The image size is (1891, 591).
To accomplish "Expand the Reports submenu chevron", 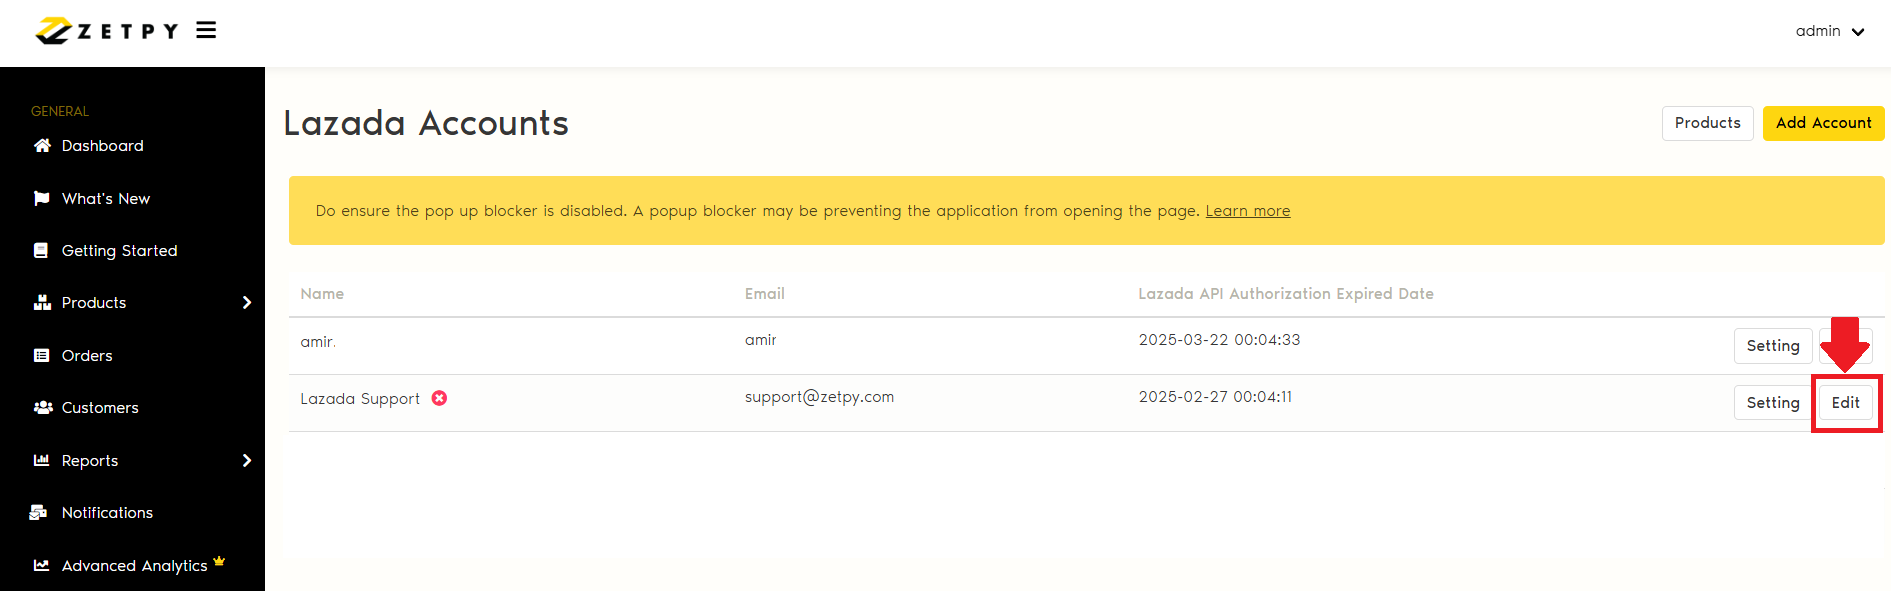I will coord(247,460).
